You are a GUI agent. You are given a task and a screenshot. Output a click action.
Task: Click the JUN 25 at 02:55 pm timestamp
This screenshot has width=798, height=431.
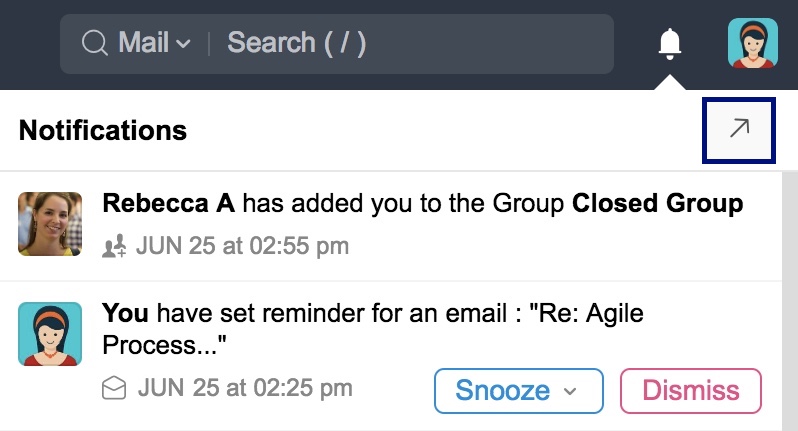[242, 246]
